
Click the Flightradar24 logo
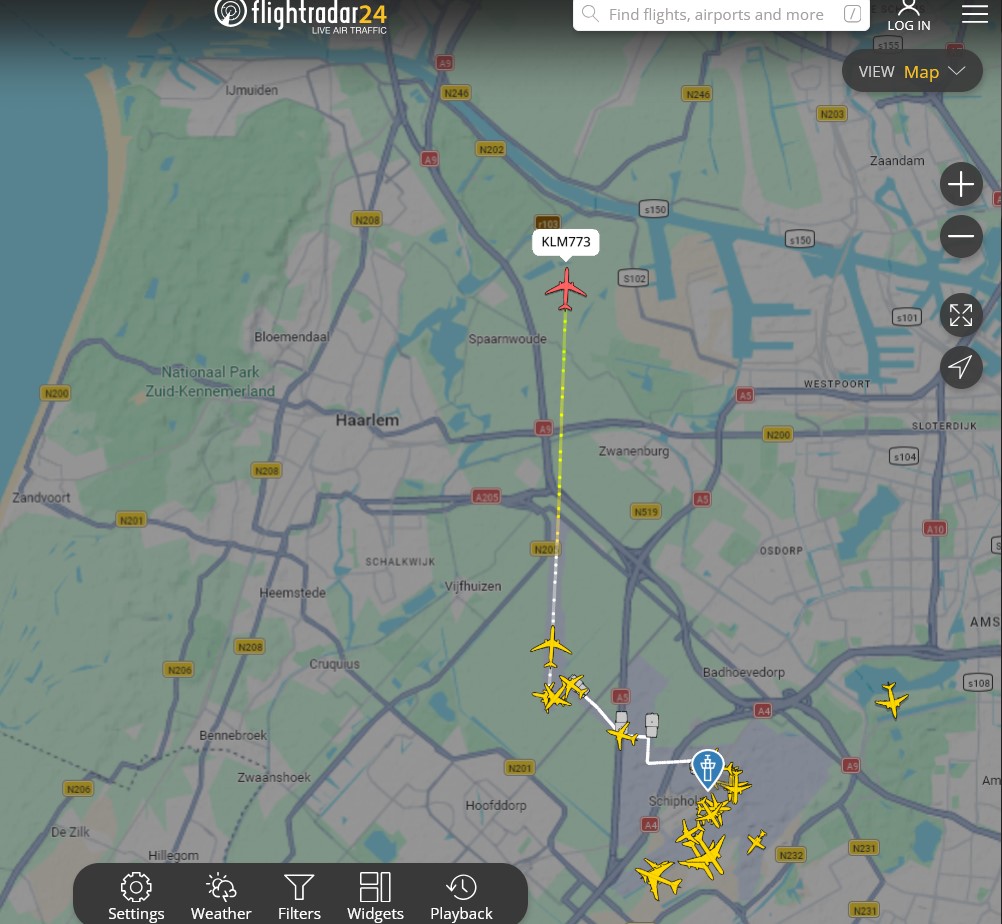(300, 16)
